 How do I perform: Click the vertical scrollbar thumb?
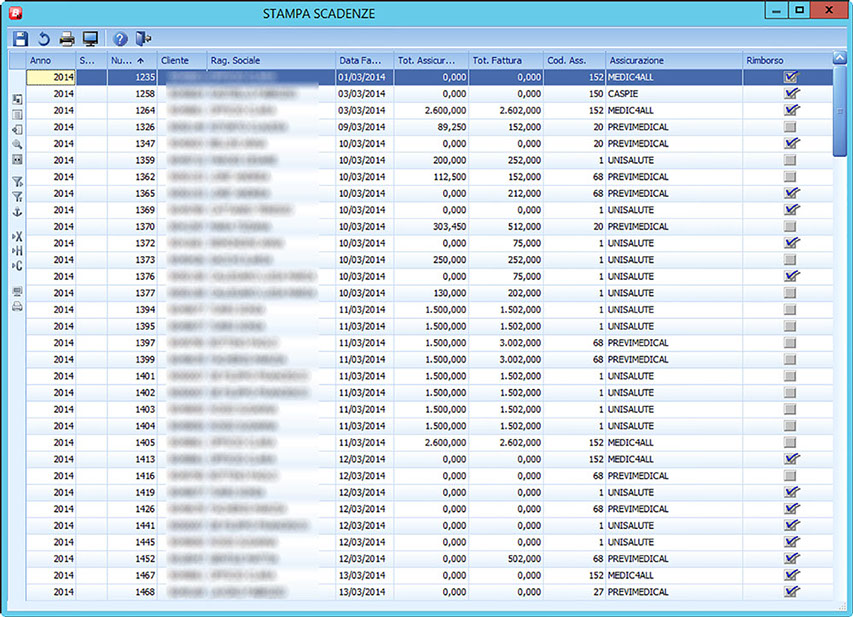click(840, 110)
